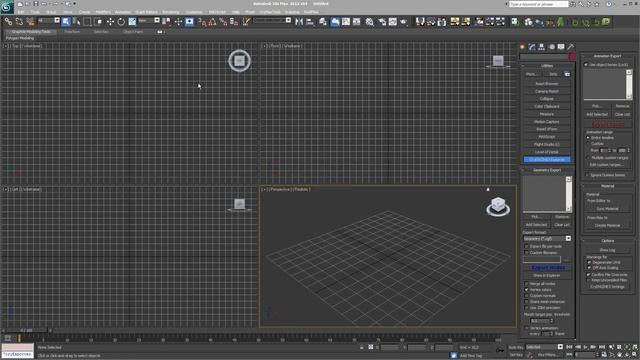The width and height of the screenshot is (640, 360).
Task: Toggle Vertex colors checkbox
Action: coord(527,289)
